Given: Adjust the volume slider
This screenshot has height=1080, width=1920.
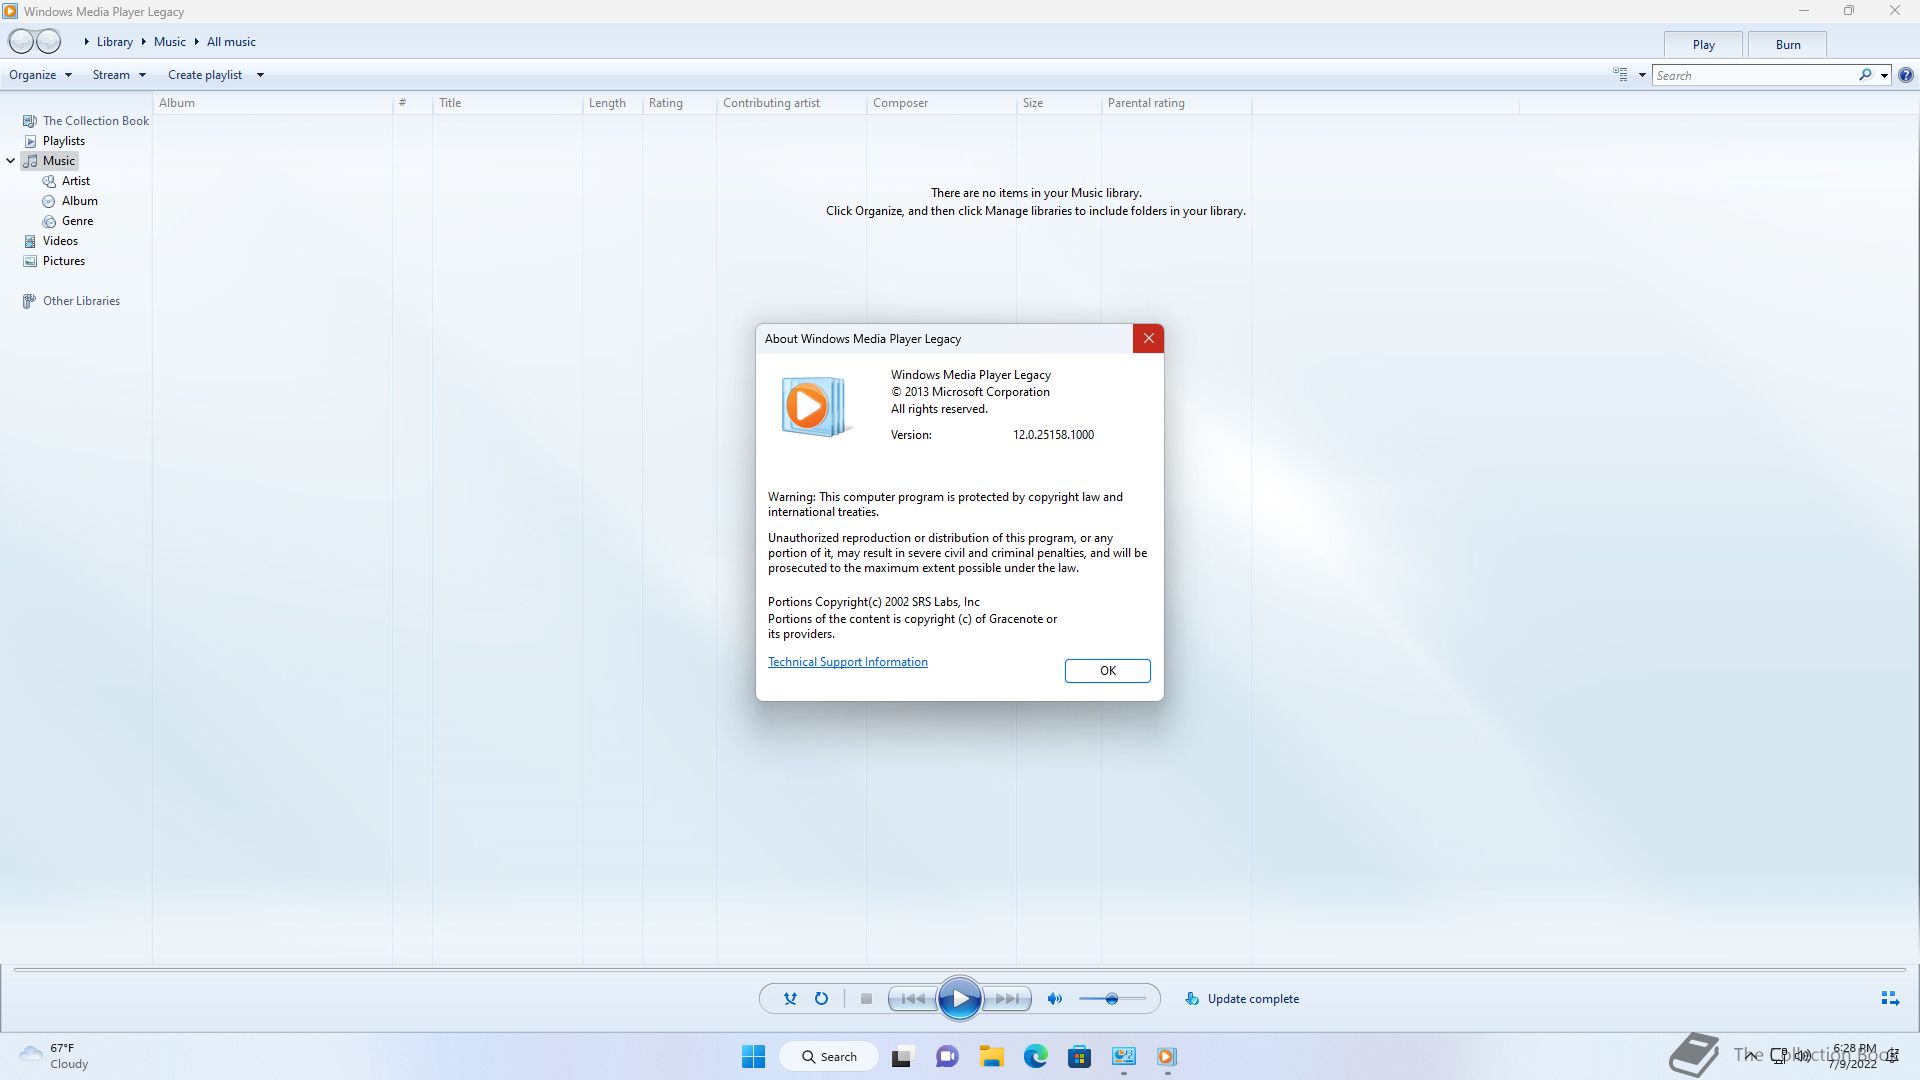Looking at the screenshot, I should point(1112,999).
